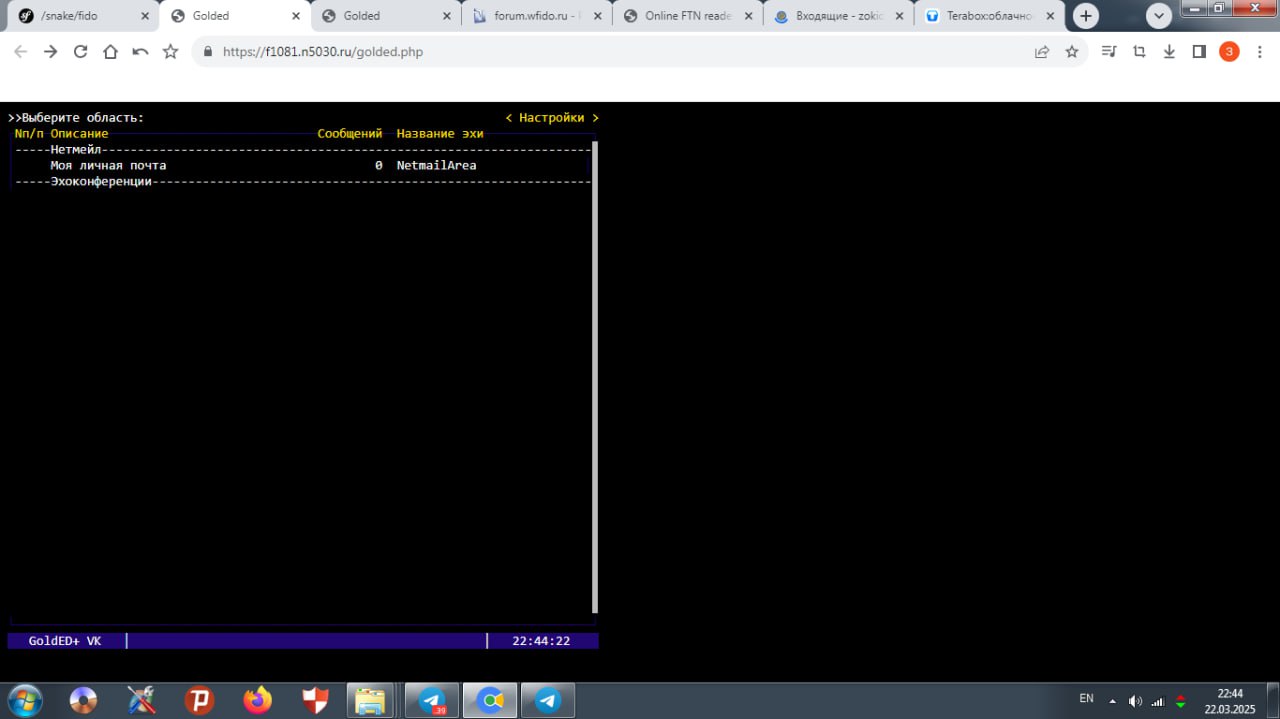Image resolution: width=1280 pixels, height=719 pixels.
Task: Click the volume speaker tray icon
Action: [x=1135, y=701]
